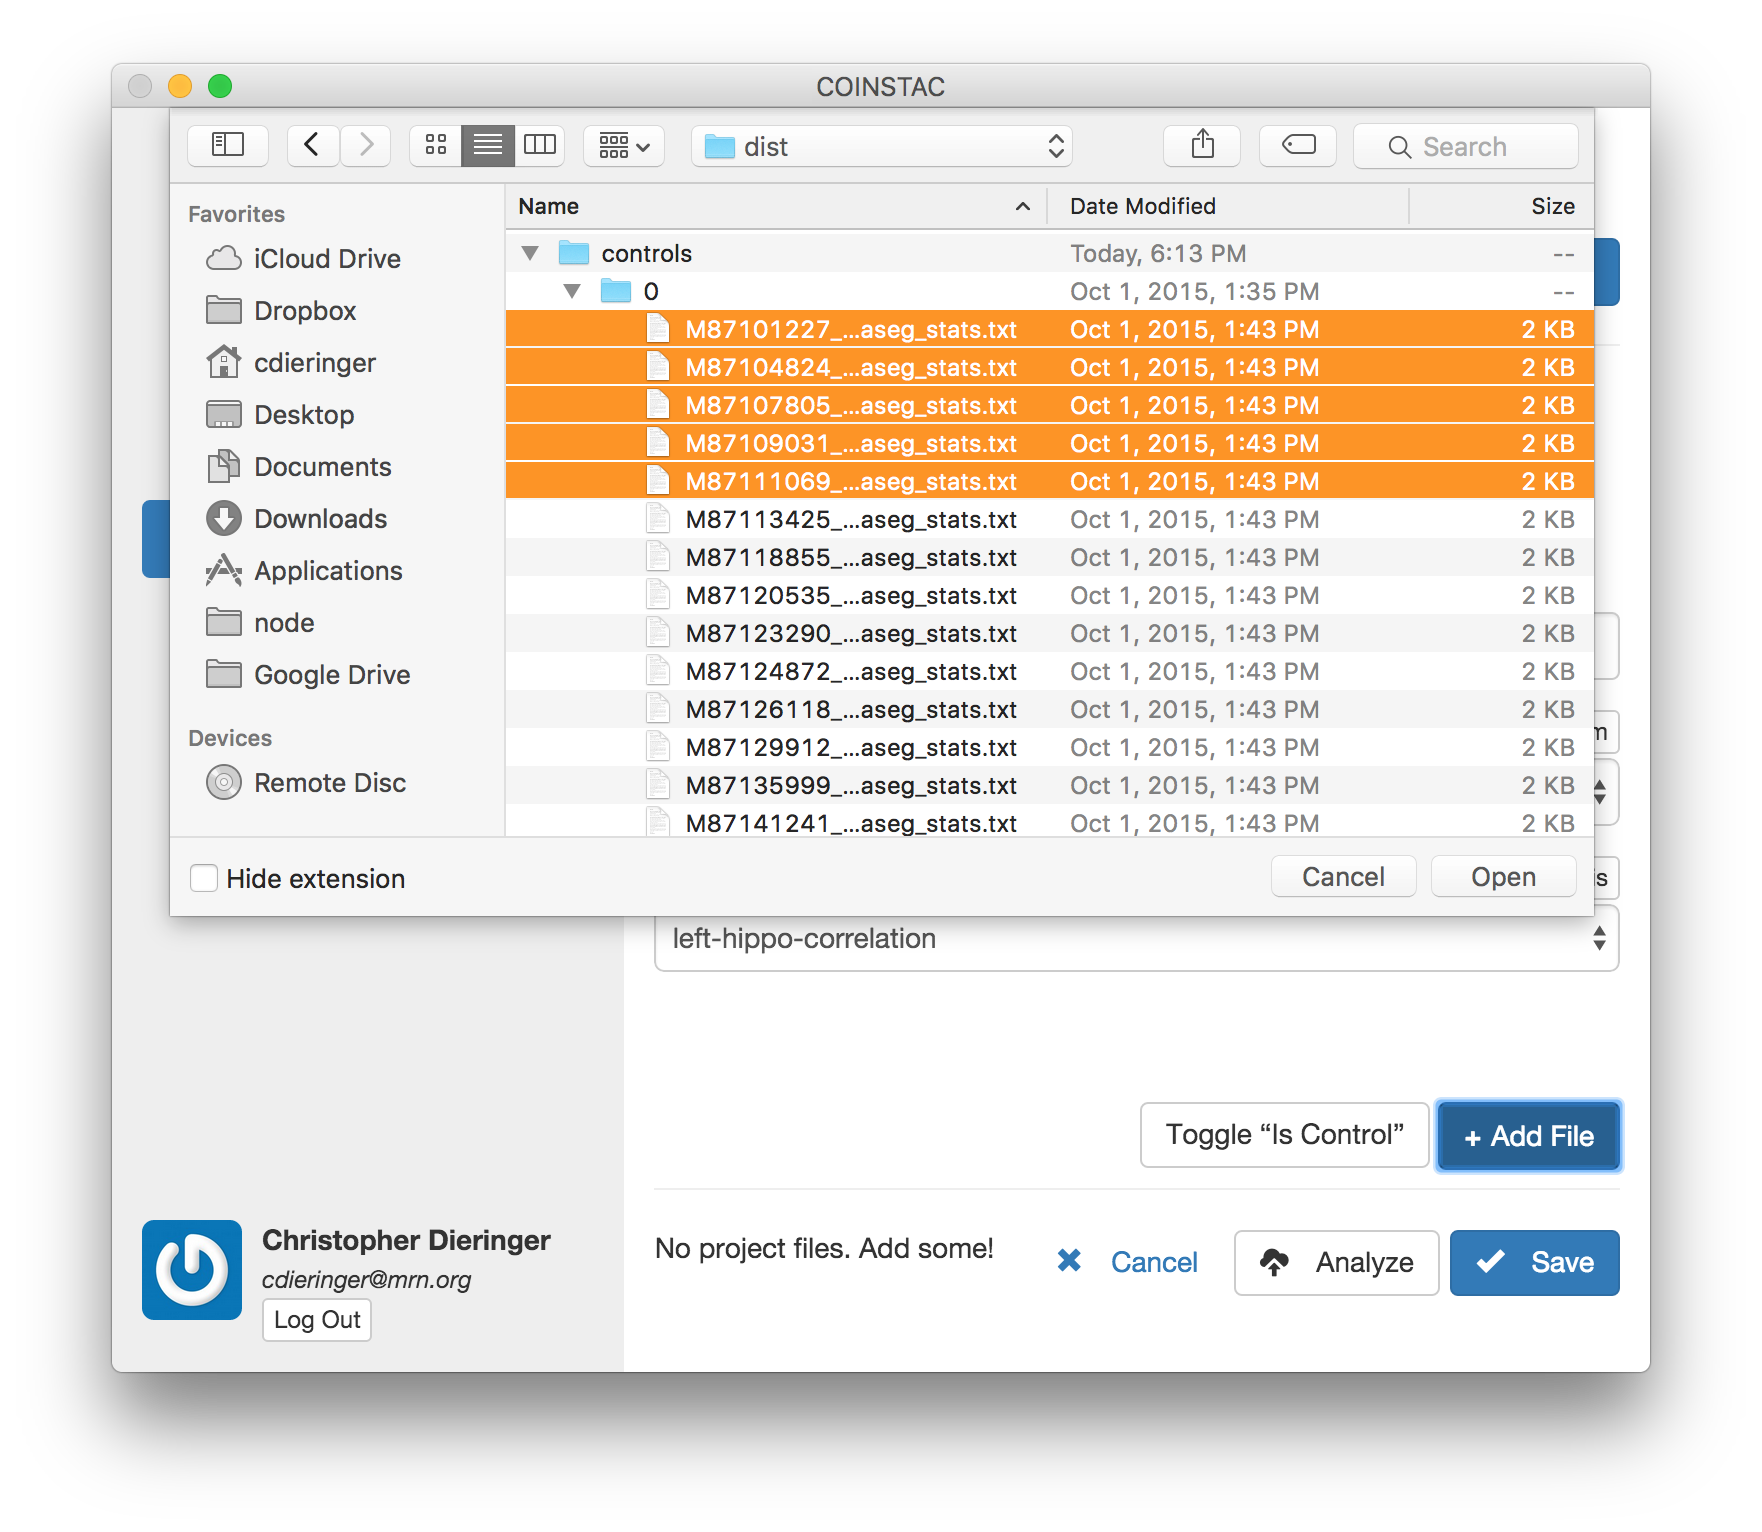This screenshot has height=1532, width=1762.
Task: Click the Edit Tags icon
Action: click(x=1298, y=146)
